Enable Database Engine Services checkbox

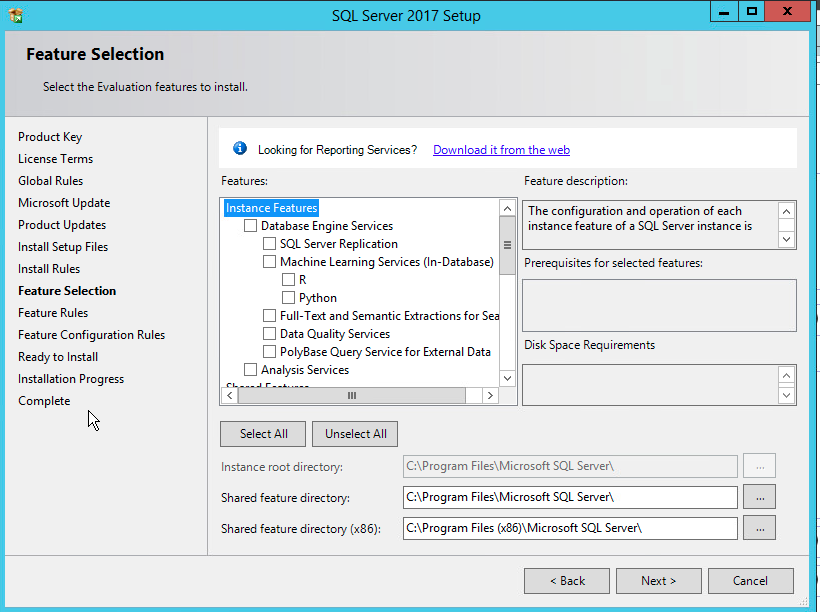pos(251,226)
